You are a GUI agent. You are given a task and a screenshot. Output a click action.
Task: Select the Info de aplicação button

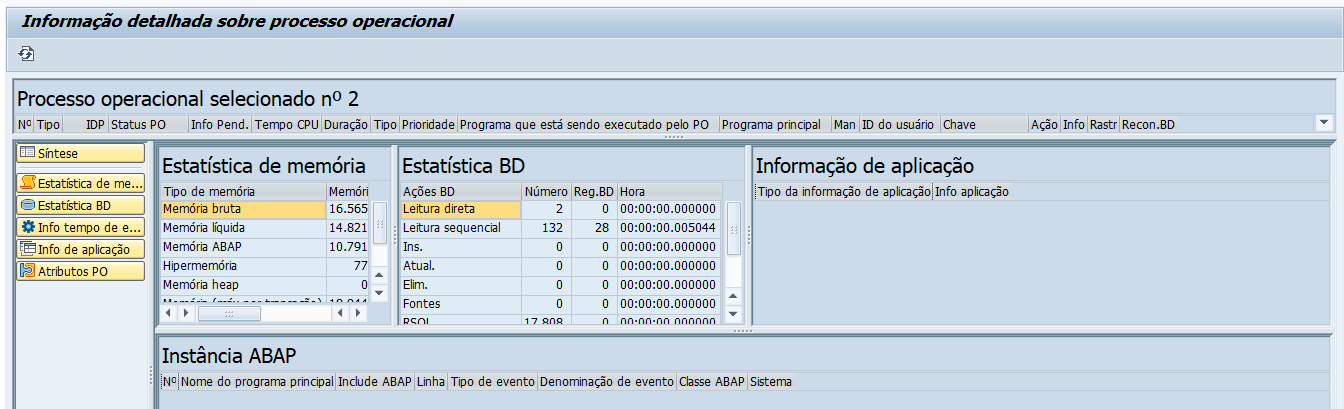pyautogui.click(x=80, y=249)
